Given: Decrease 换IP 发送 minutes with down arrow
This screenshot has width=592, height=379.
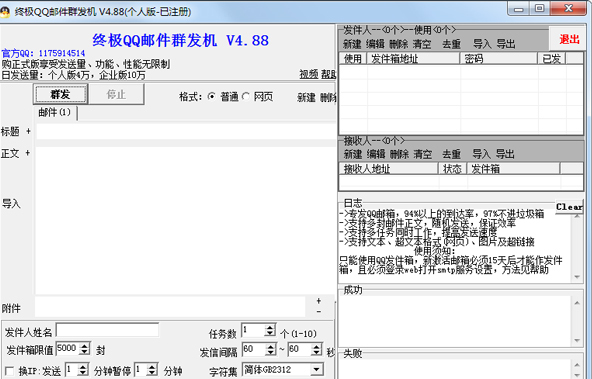Looking at the screenshot, I should pyautogui.click(x=83, y=373).
